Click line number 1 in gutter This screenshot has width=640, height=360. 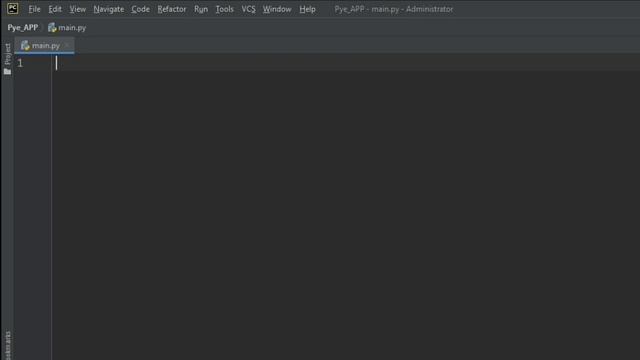point(20,63)
